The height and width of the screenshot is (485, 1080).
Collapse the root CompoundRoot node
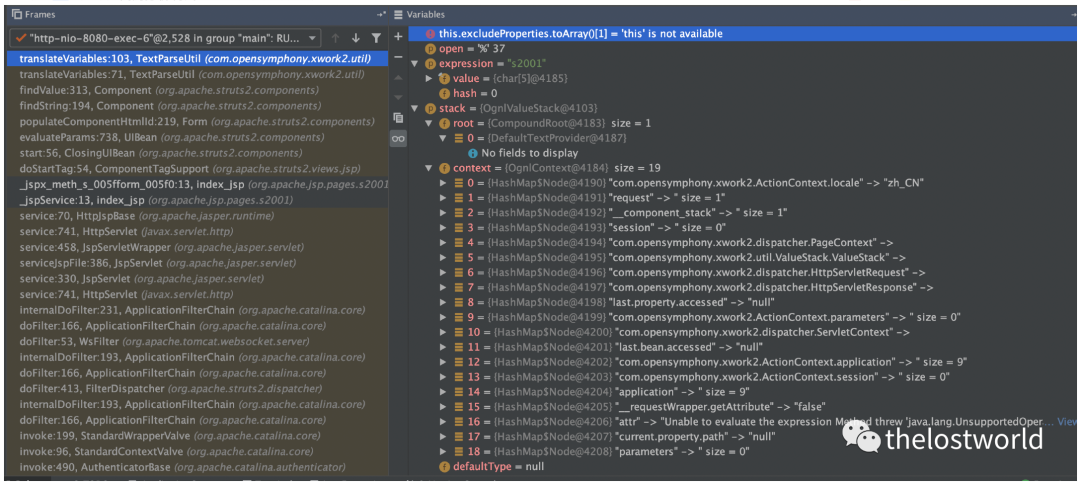[429, 123]
